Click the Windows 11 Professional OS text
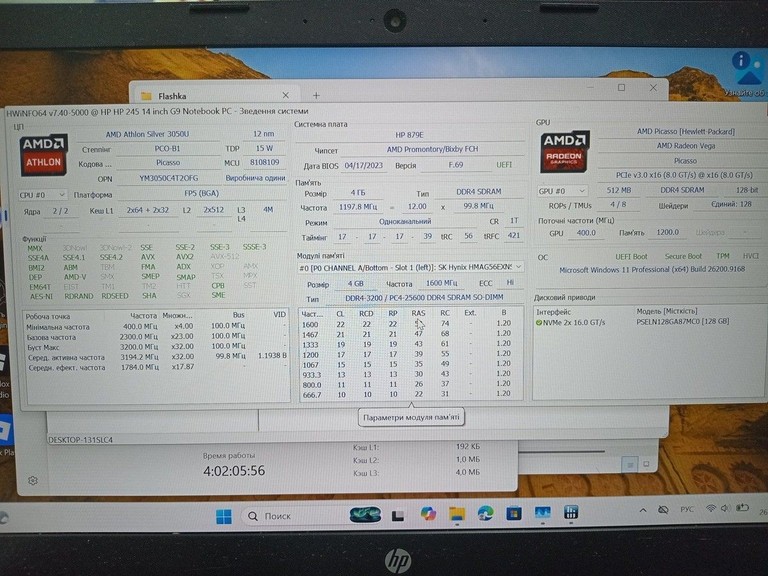Image resolution: width=768 pixels, height=576 pixels. [652, 269]
